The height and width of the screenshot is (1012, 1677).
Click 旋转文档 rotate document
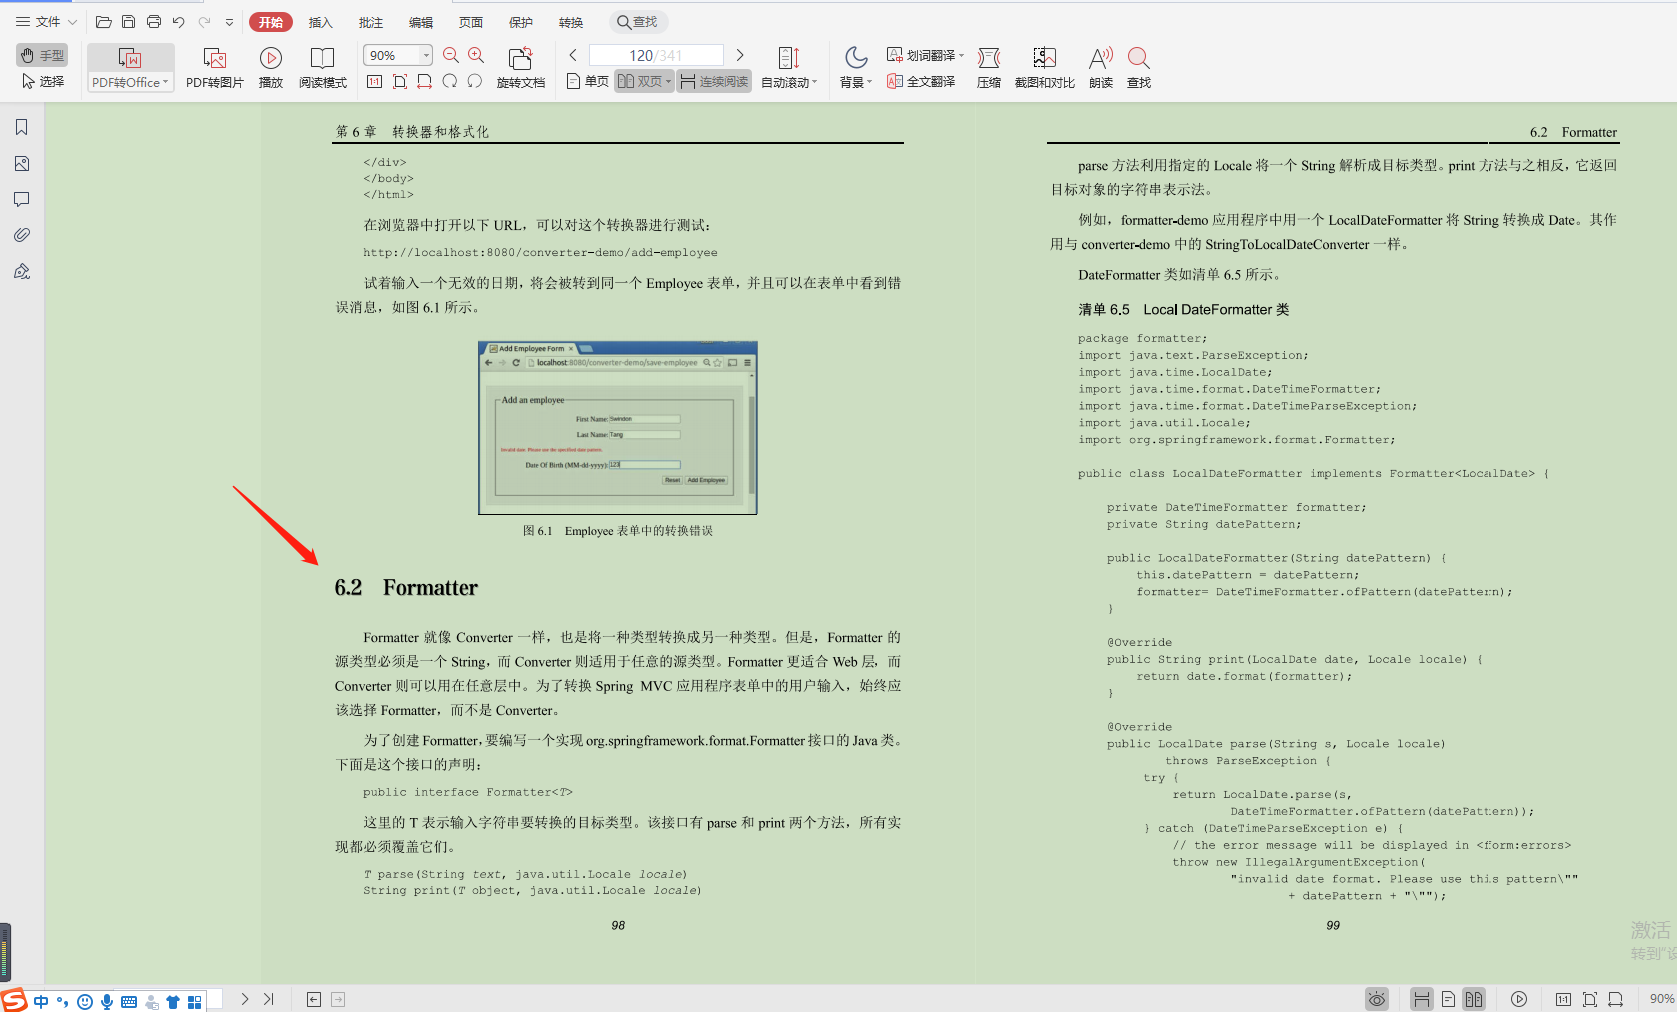pos(520,68)
